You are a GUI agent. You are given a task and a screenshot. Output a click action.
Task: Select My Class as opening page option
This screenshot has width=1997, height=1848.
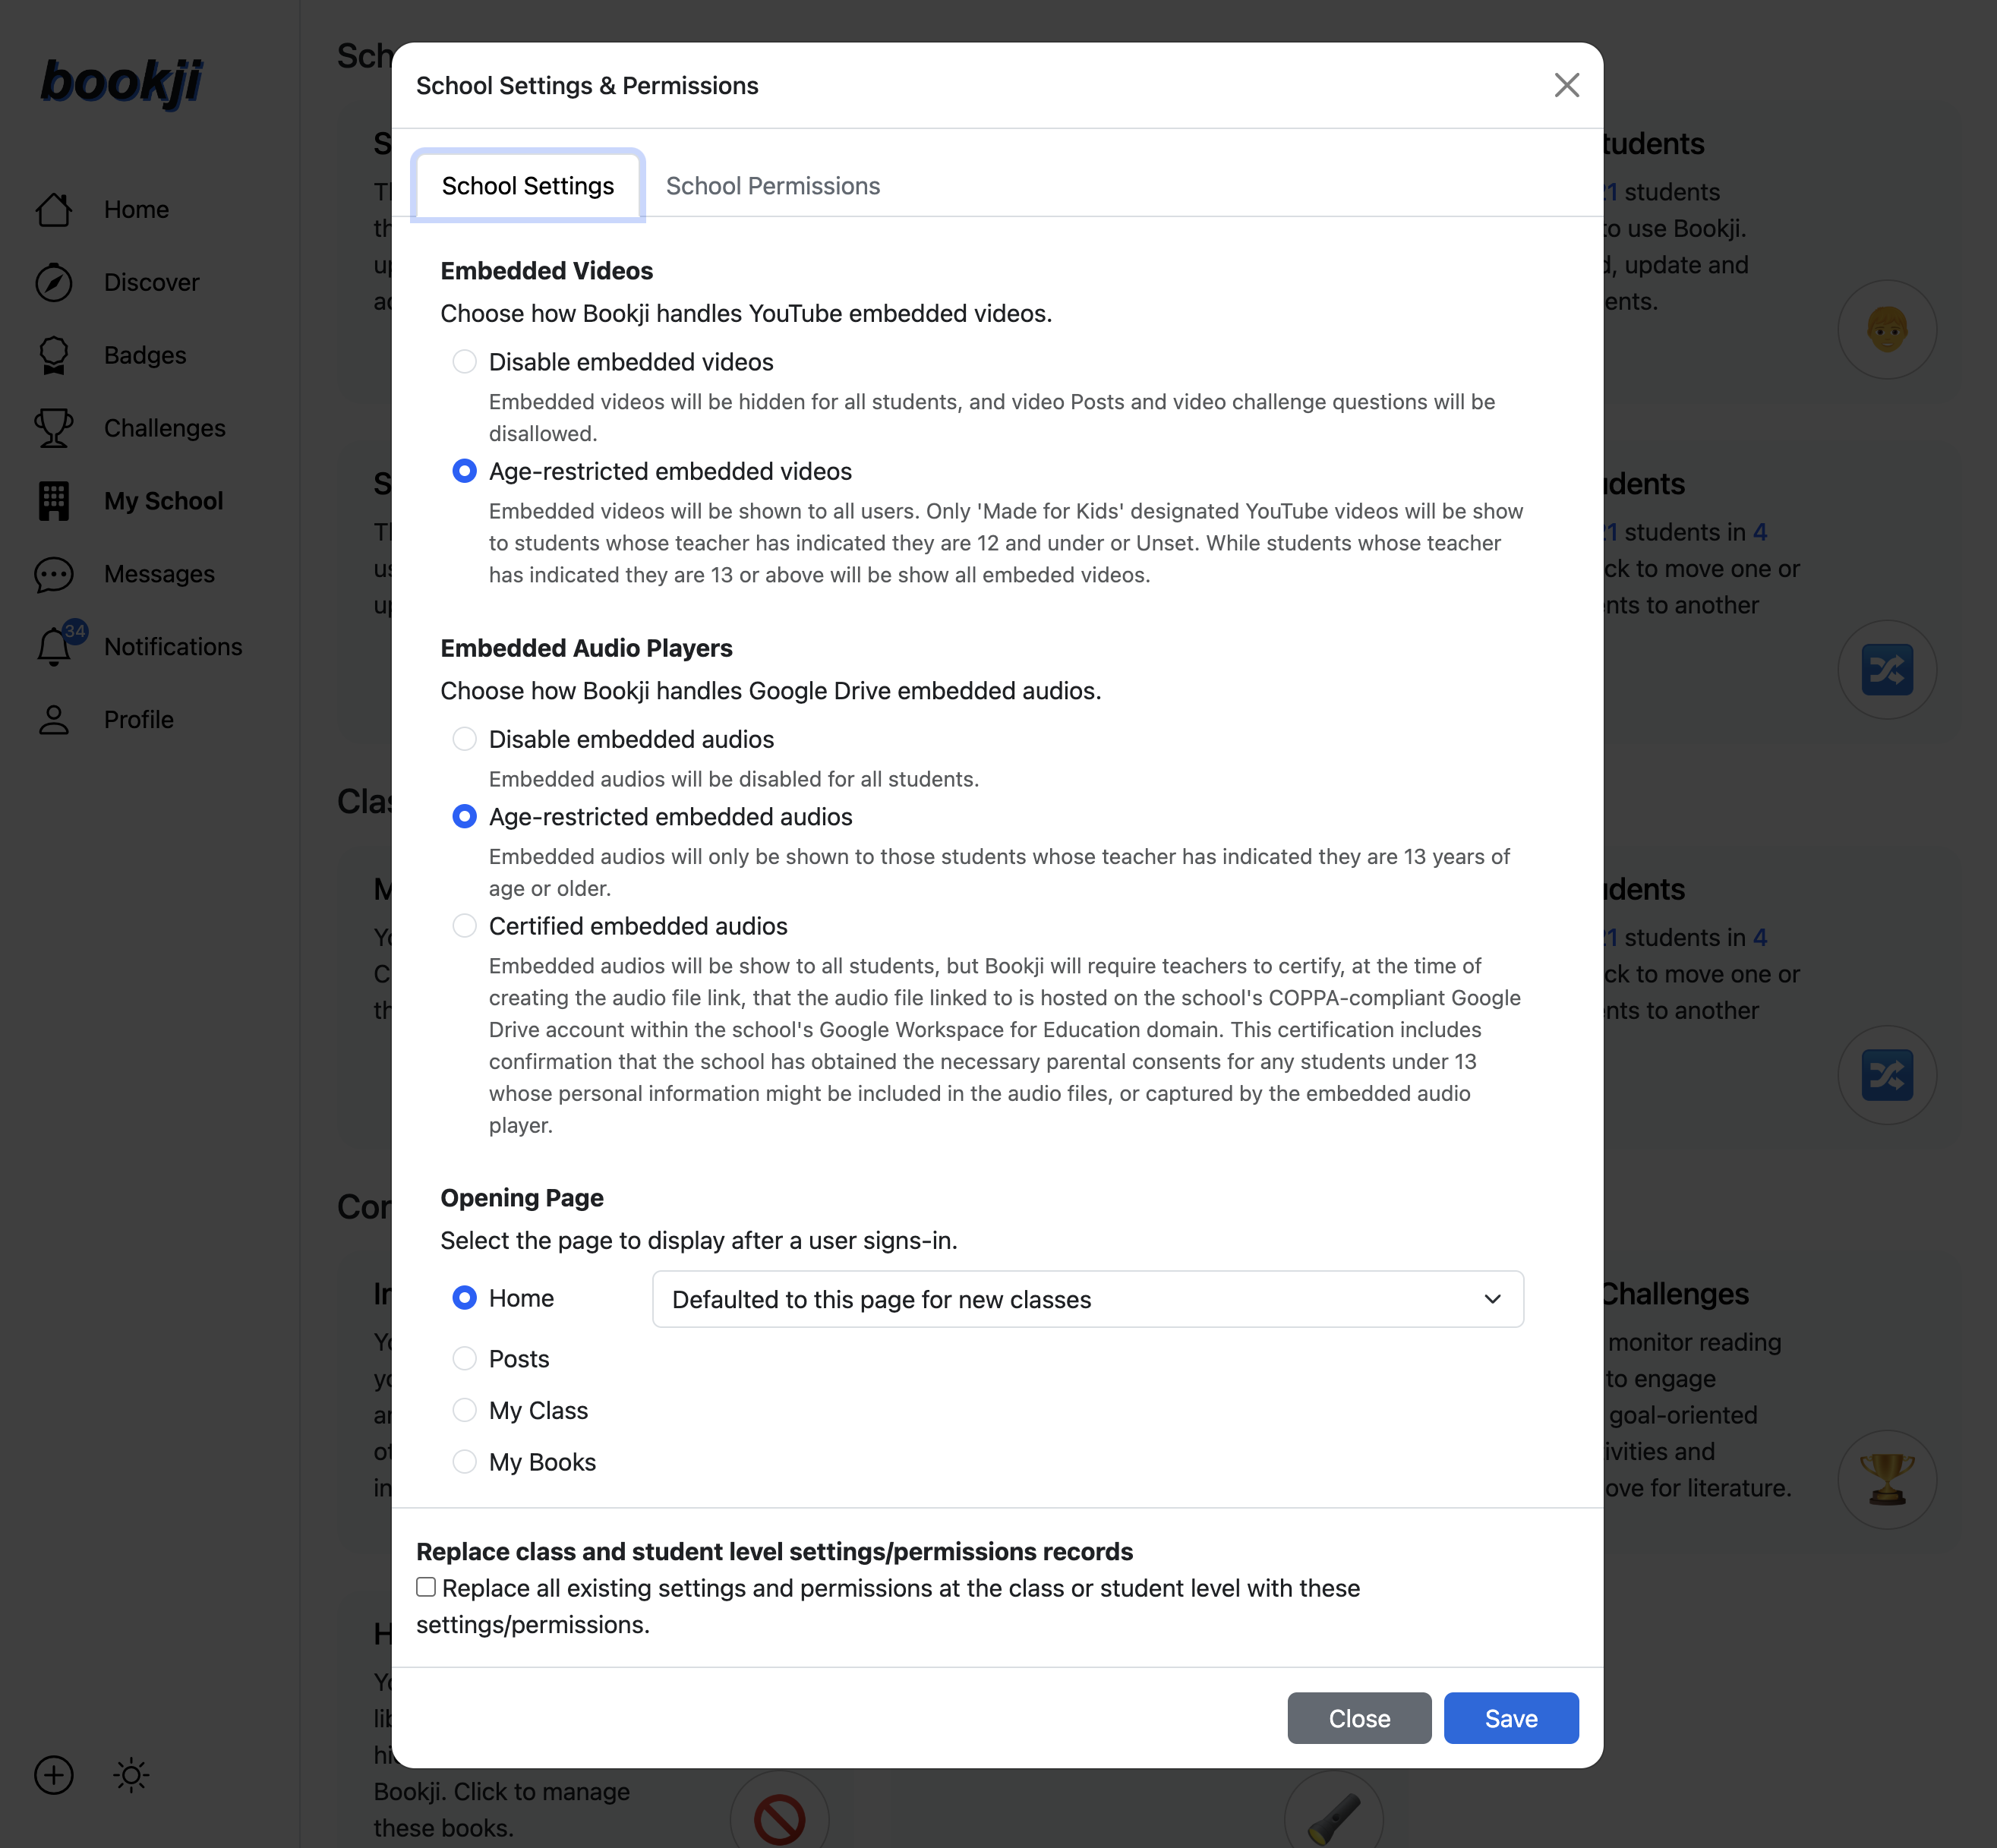click(465, 1409)
